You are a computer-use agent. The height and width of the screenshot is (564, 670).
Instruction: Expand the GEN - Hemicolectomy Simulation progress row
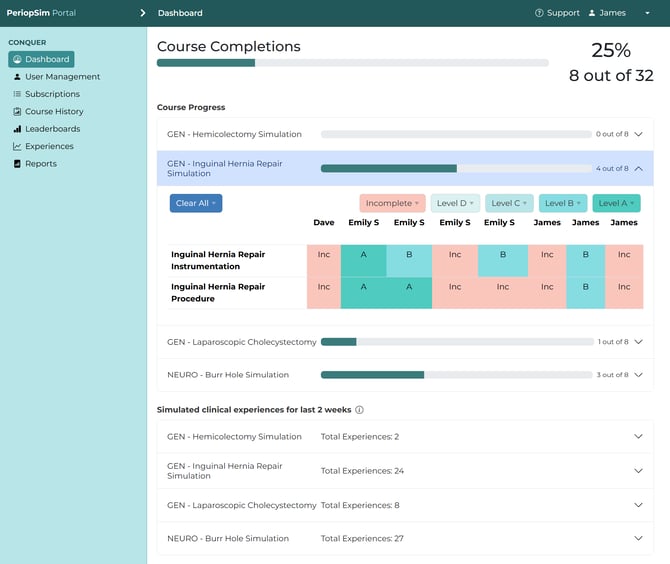[638, 134]
